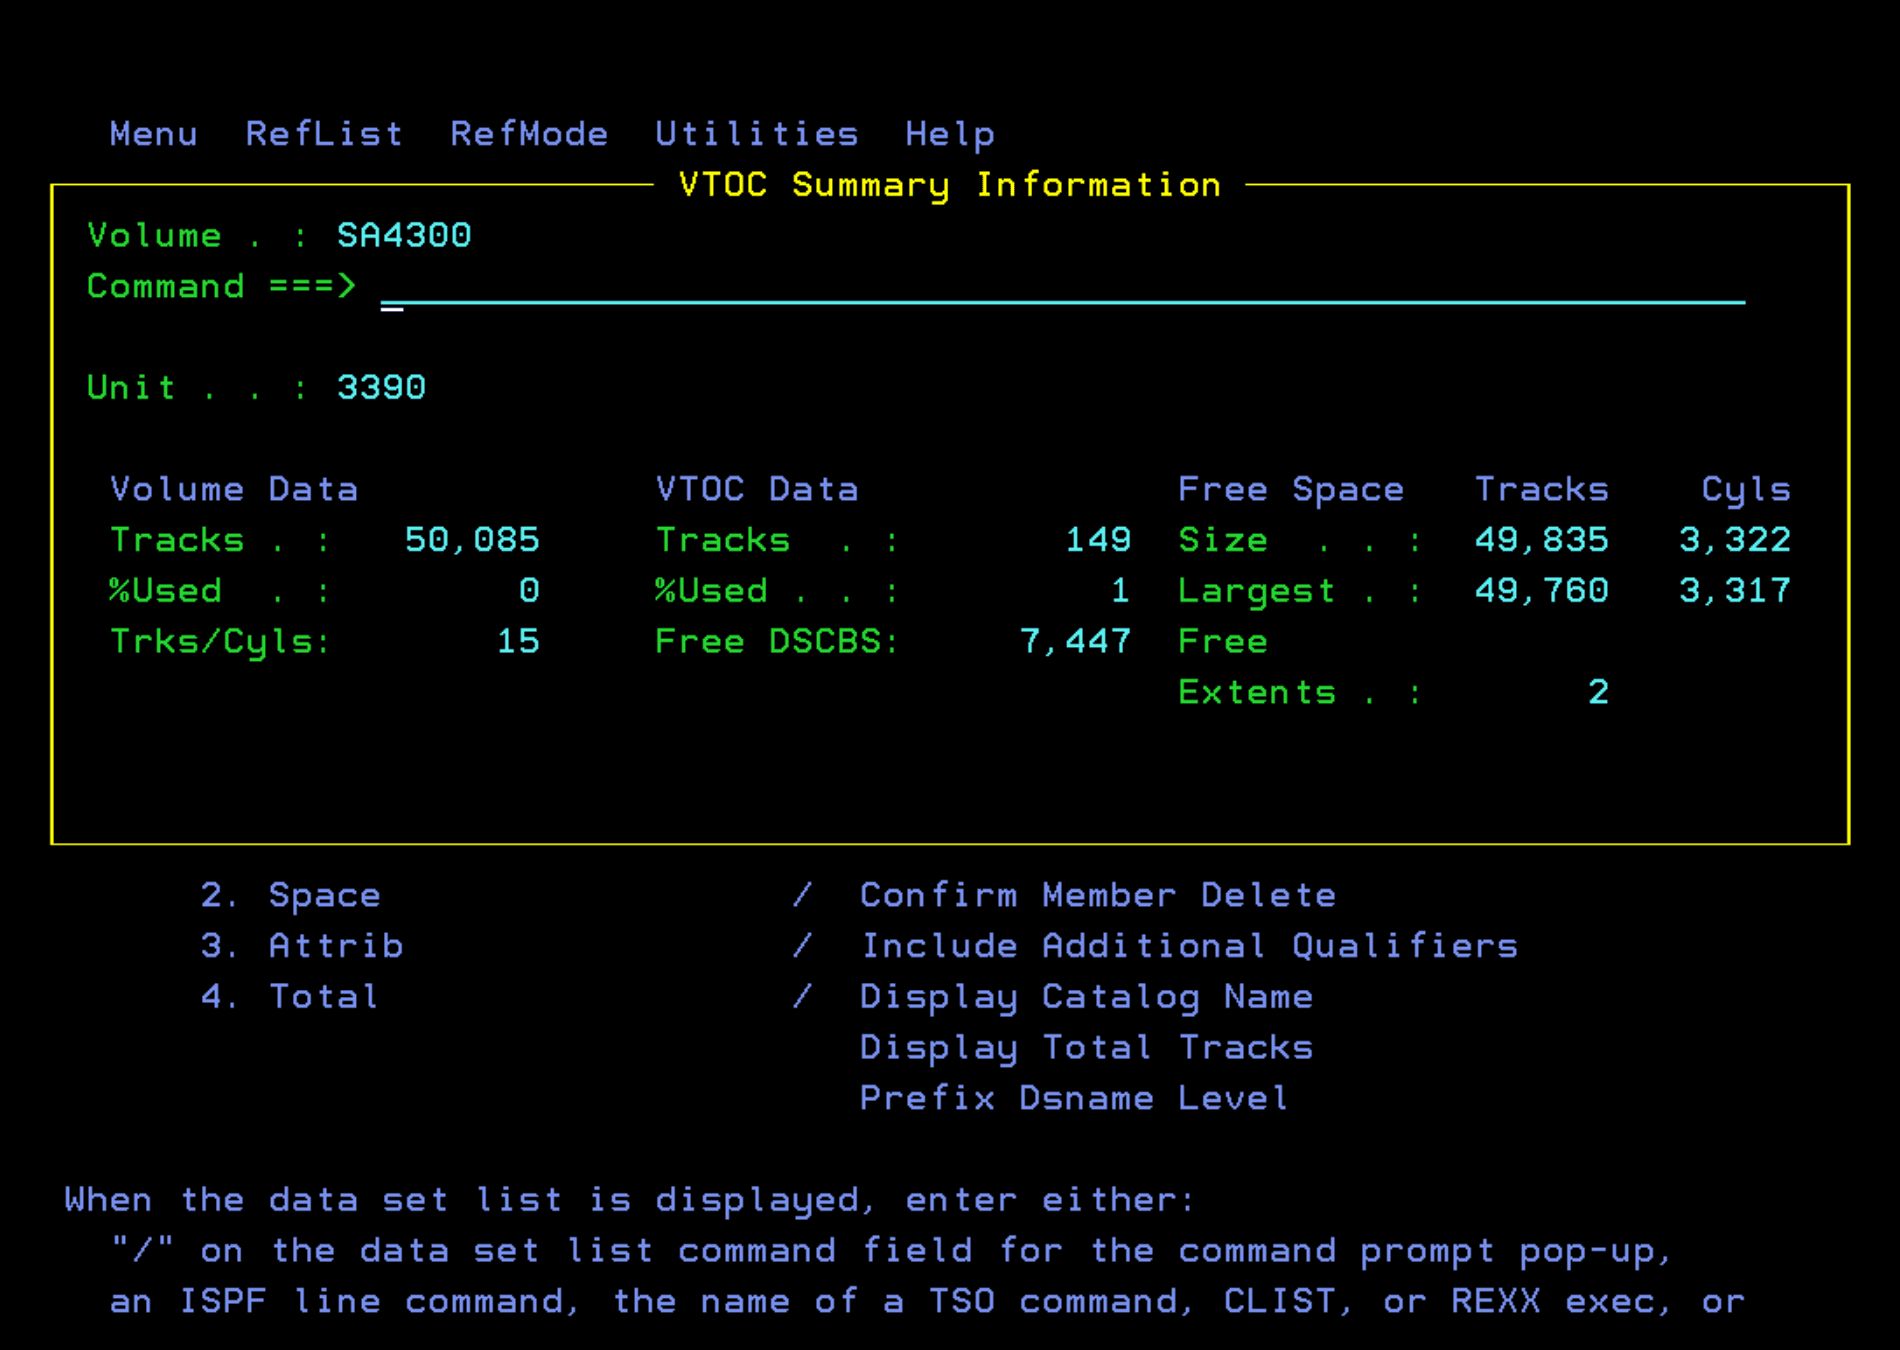Open the Menu action bar item

[x=152, y=133]
